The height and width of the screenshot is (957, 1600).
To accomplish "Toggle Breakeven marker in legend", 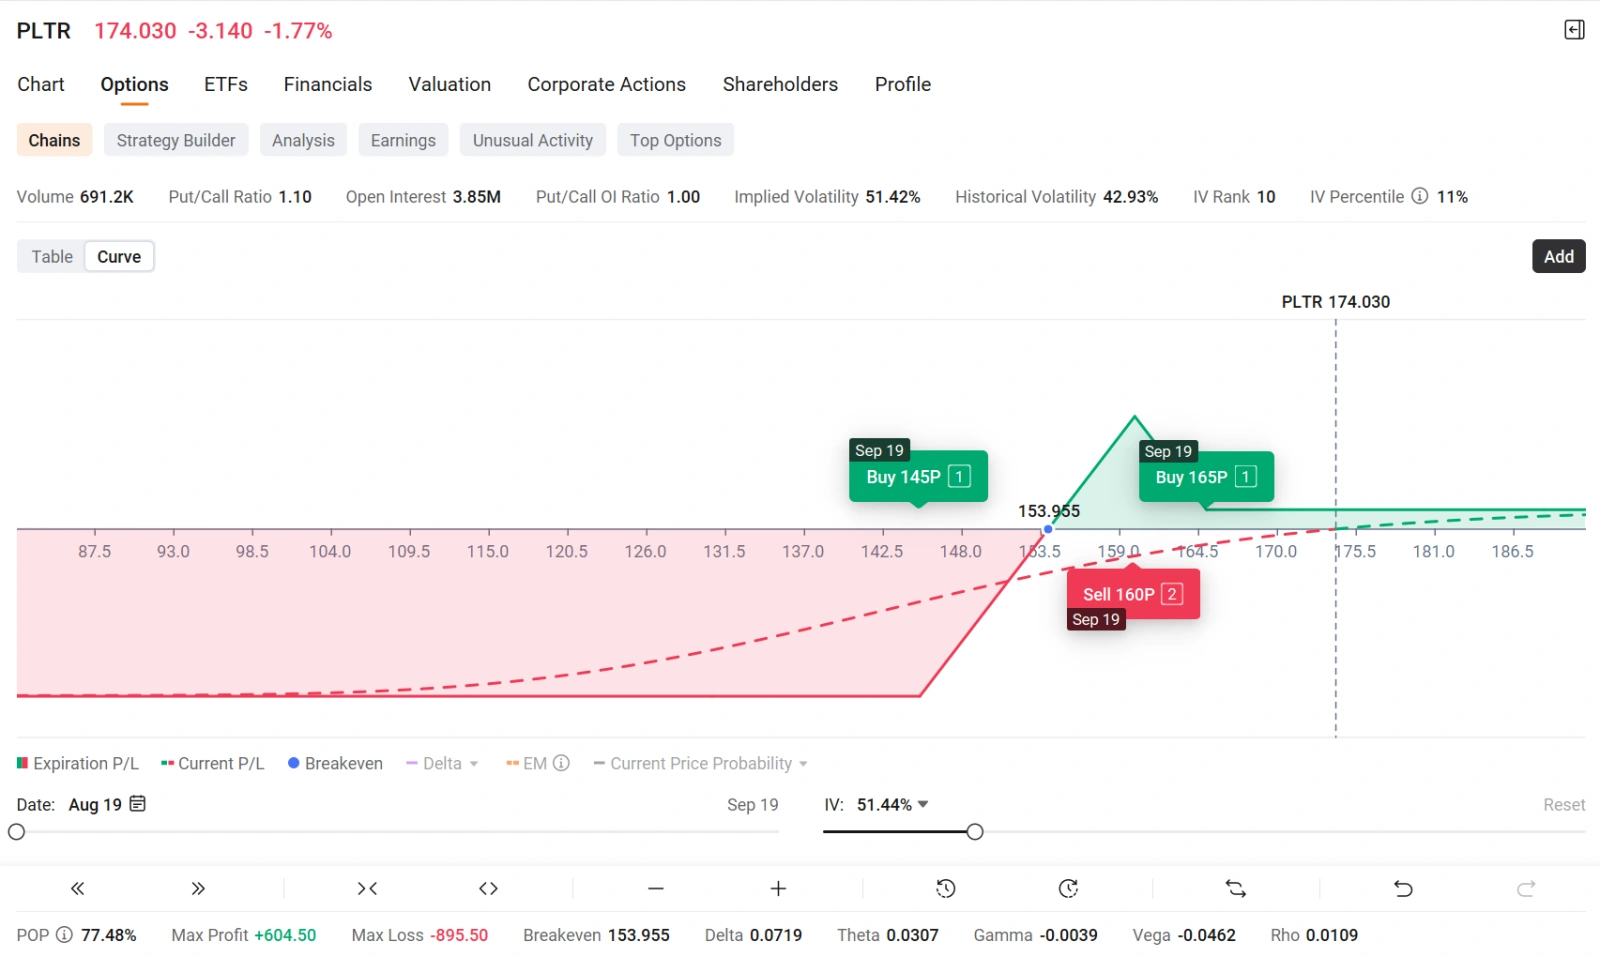I will [x=335, y=763].
